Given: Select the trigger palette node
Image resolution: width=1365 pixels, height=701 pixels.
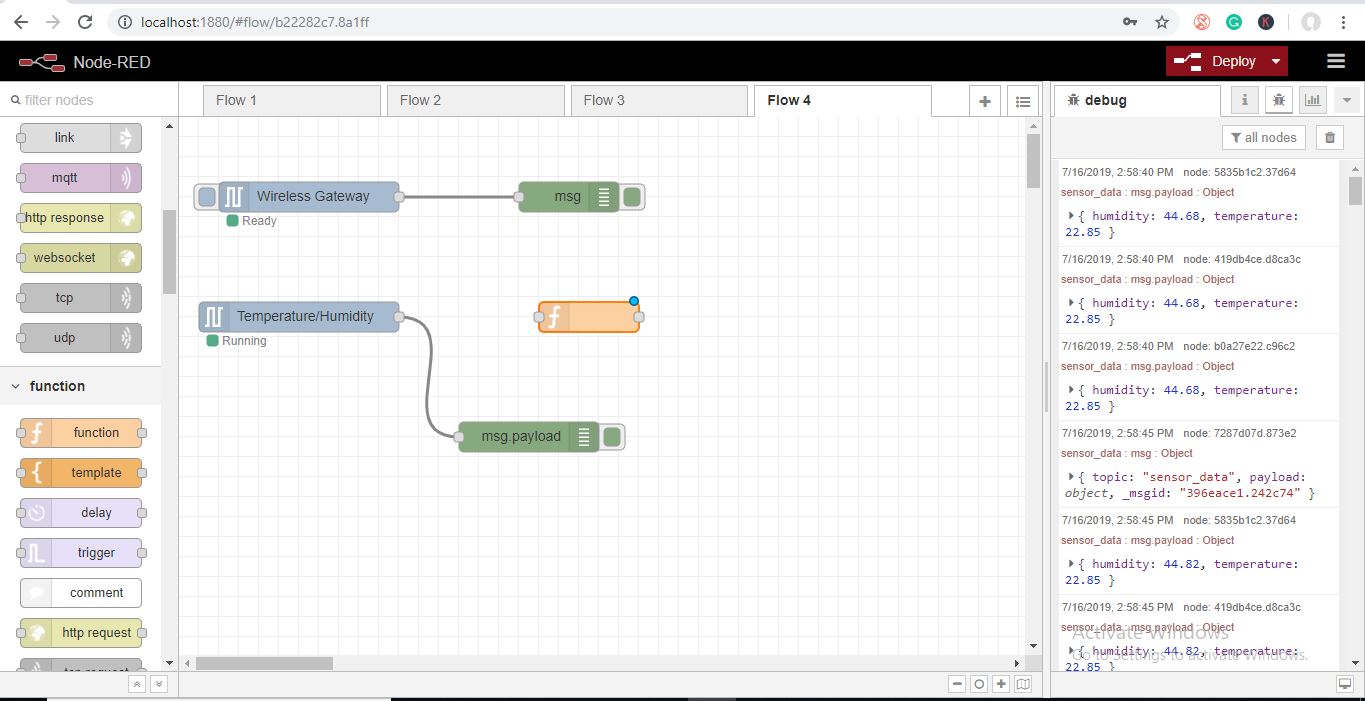Looking at the screenshot, I should pyautogui.click(x=80, y=553).
